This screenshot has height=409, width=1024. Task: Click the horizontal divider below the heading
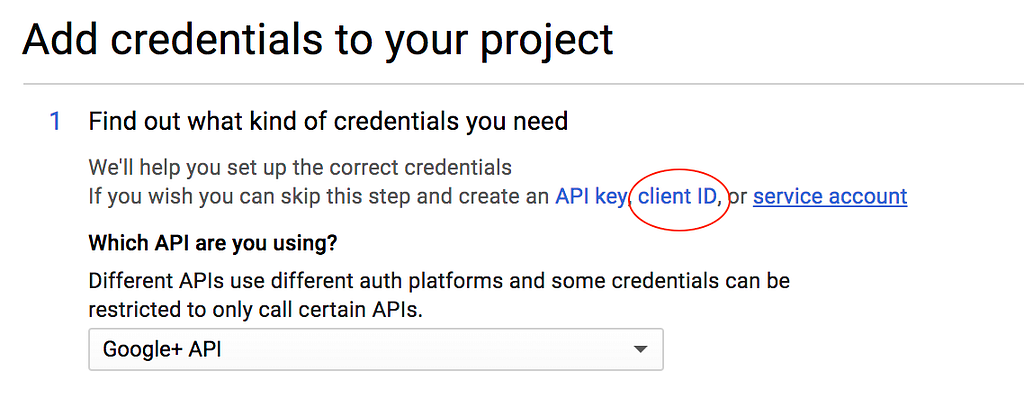523,84
